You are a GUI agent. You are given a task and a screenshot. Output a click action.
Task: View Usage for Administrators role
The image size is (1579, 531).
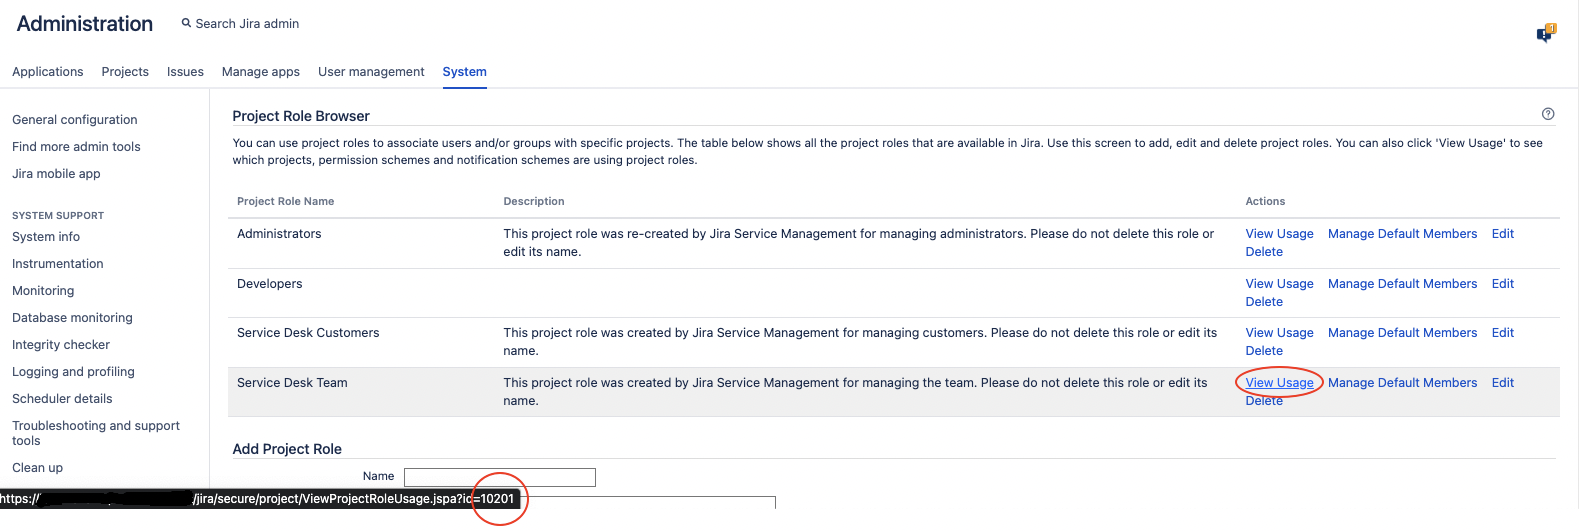coord(1279,234)
